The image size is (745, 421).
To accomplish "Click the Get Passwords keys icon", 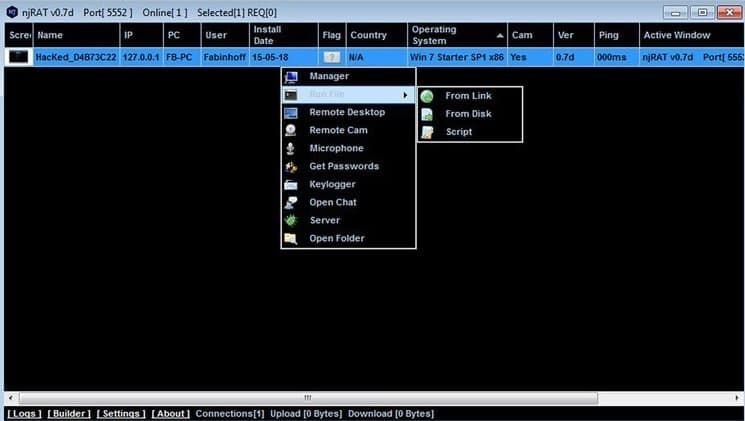I will pos(291,166).
